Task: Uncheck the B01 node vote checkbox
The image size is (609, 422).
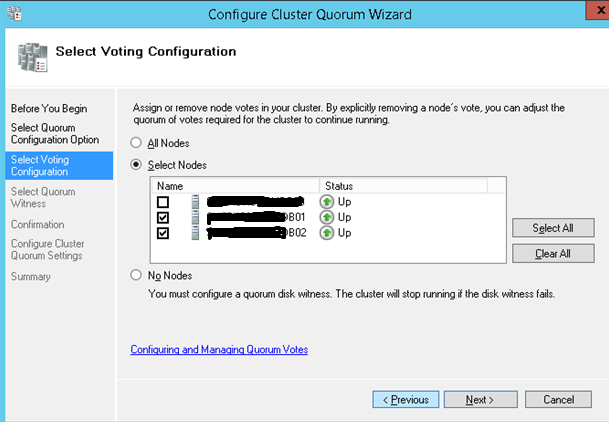Action: click(x=162, y=217)
